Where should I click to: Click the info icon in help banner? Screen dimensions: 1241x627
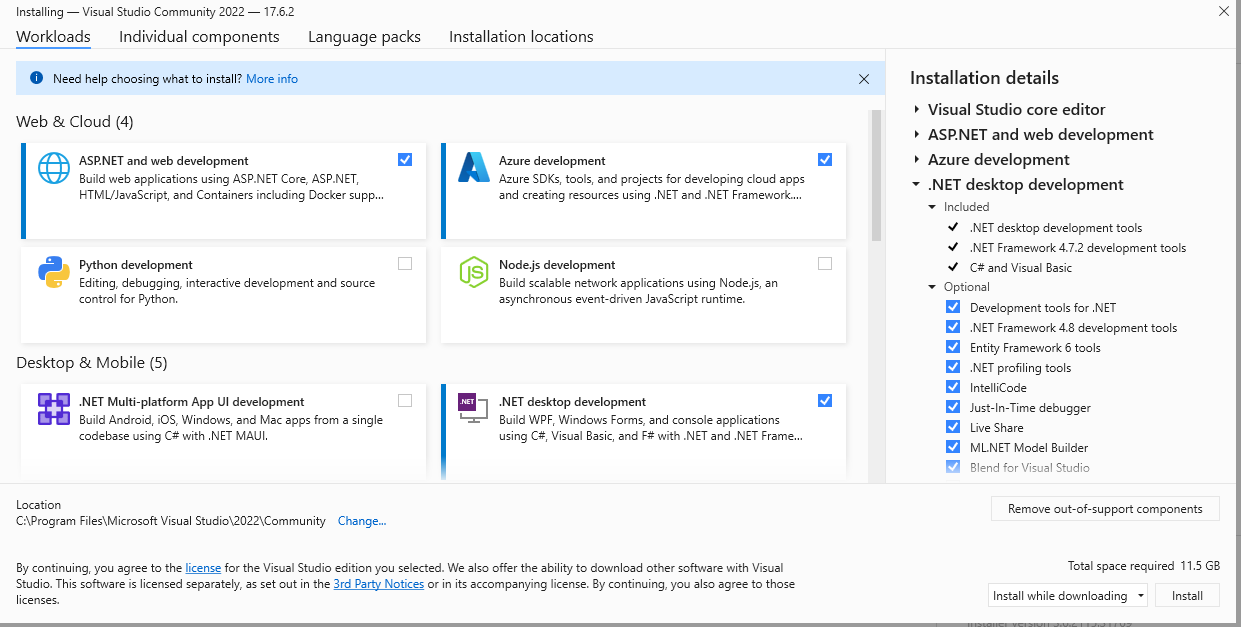(x=37, y=78)
